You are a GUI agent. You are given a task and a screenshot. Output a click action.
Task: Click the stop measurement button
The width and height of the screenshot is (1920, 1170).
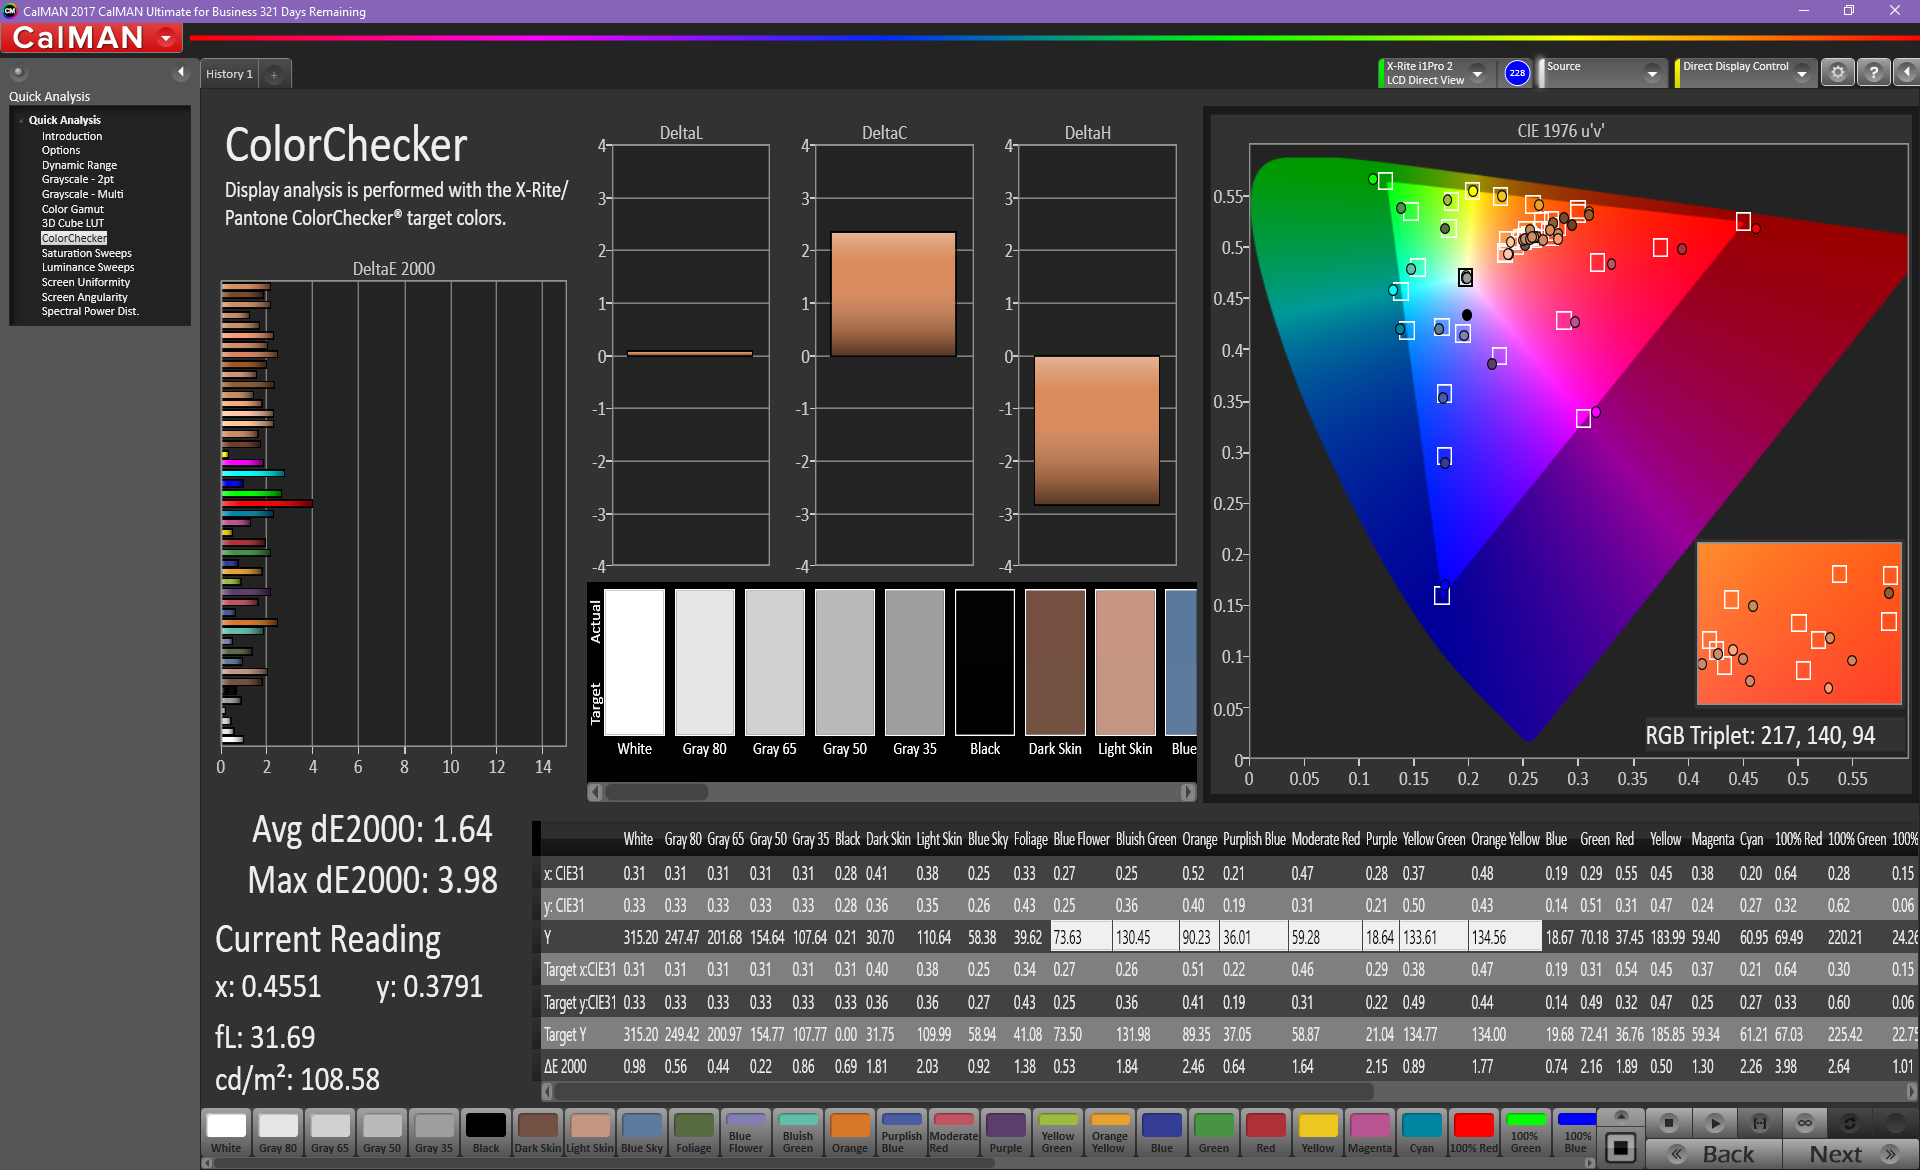pos(1668,1123)
